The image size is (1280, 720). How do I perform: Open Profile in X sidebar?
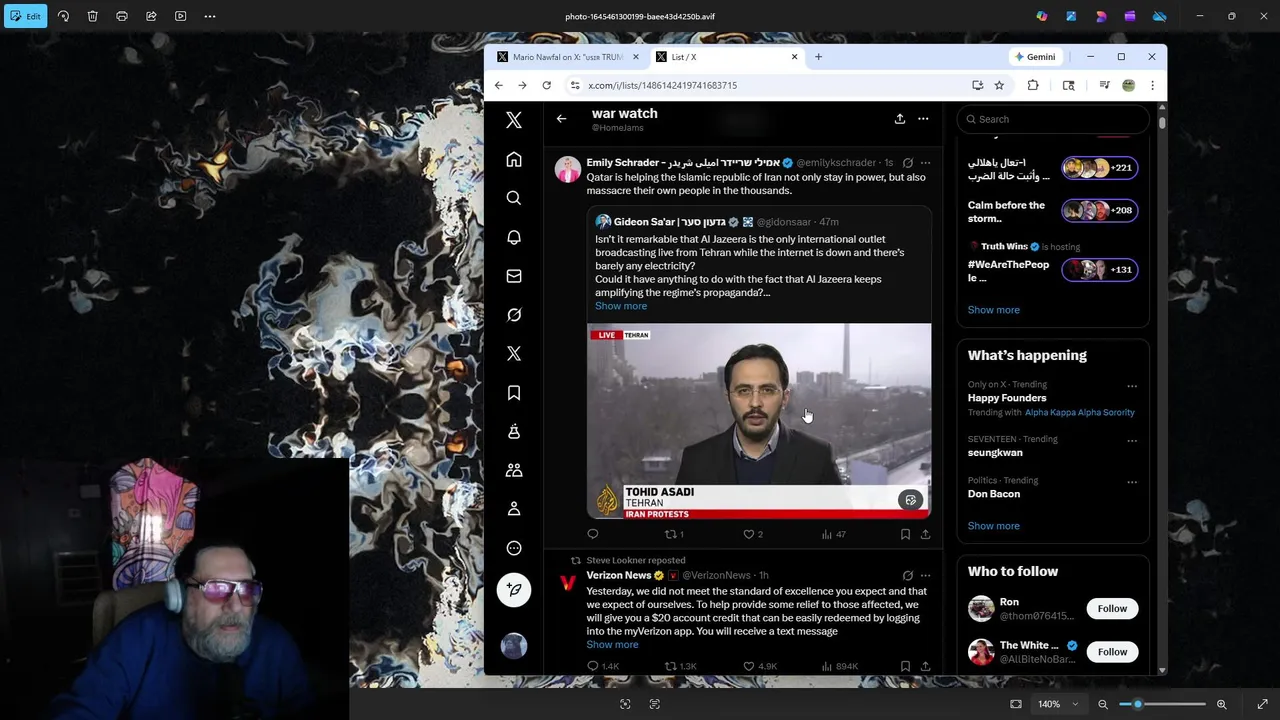coord(514,509)
